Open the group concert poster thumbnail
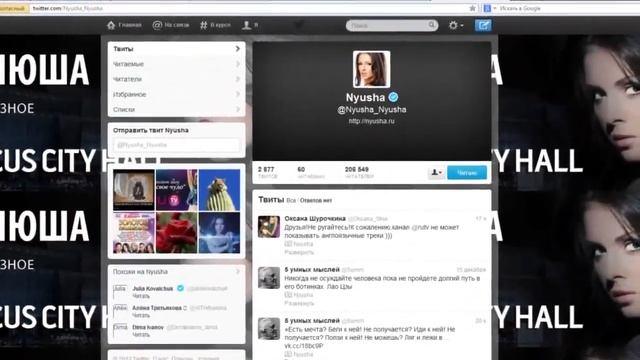640x360 pixels. 133,233
